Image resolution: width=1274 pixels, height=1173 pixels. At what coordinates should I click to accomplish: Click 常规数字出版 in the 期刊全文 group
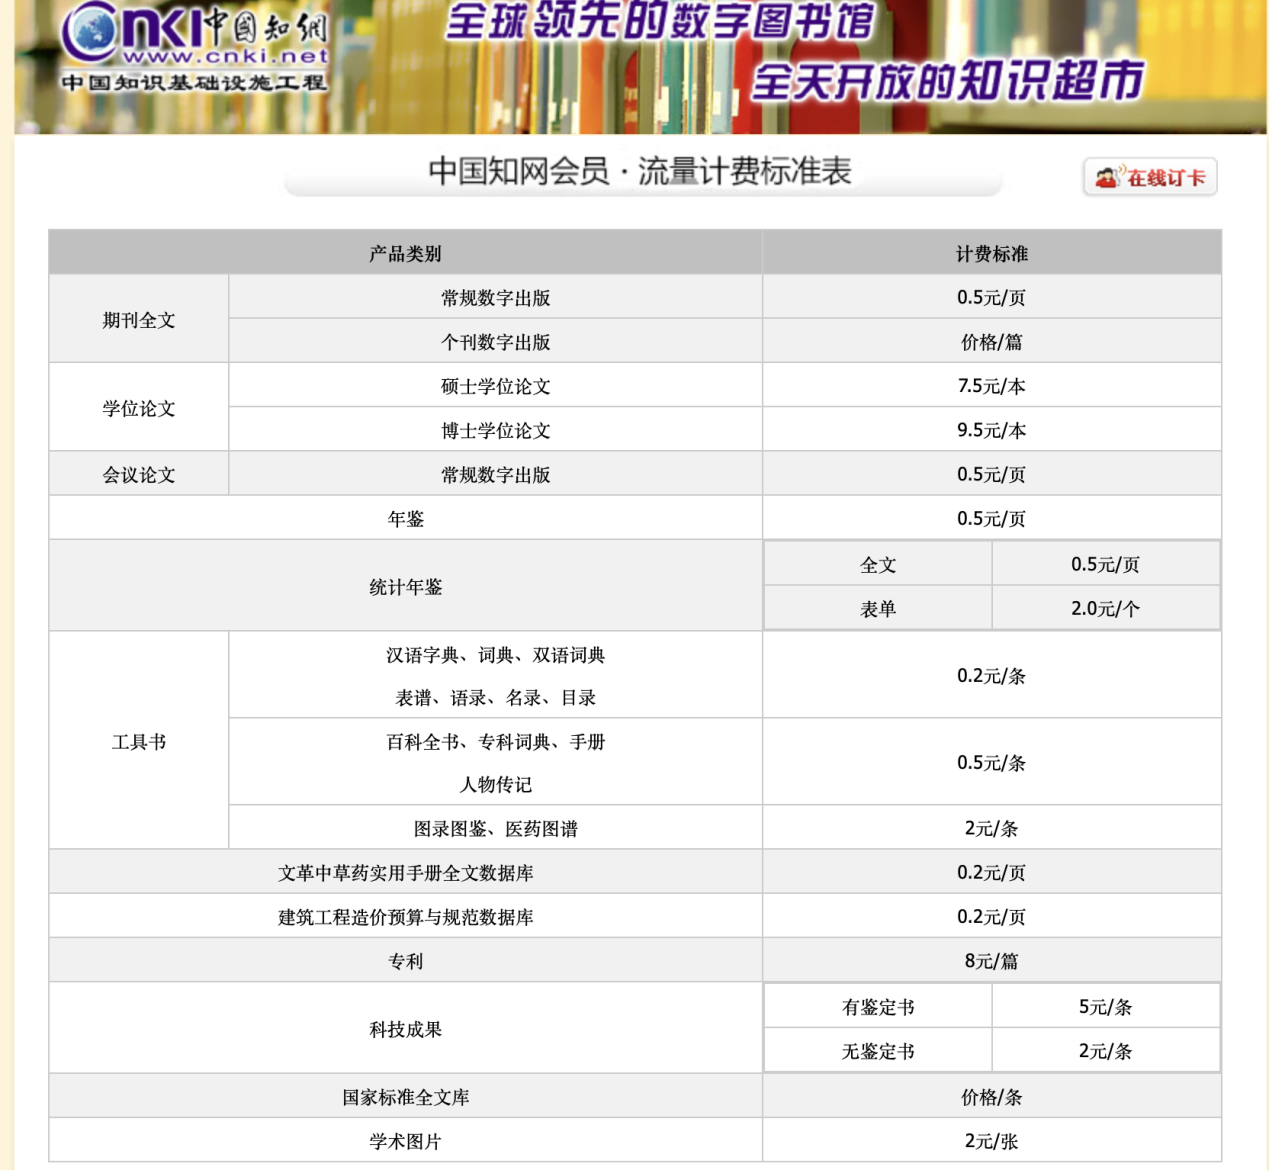click(496, 298)
